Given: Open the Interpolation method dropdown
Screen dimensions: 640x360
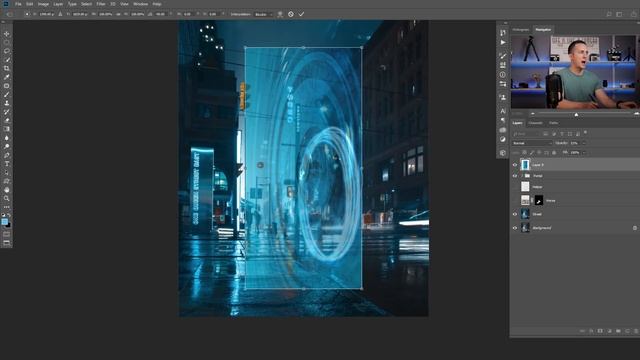Looking at the screenshot, I should tap(263, 14).
